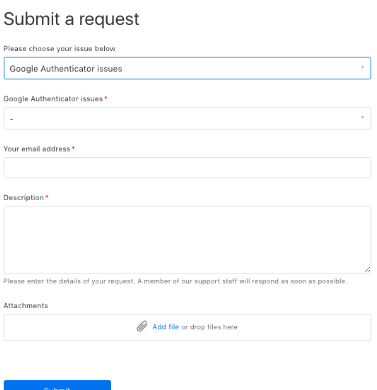The width and height of the screenshot is (377, 390).
Task: Focus the email address input field
Action: (187, 168)
